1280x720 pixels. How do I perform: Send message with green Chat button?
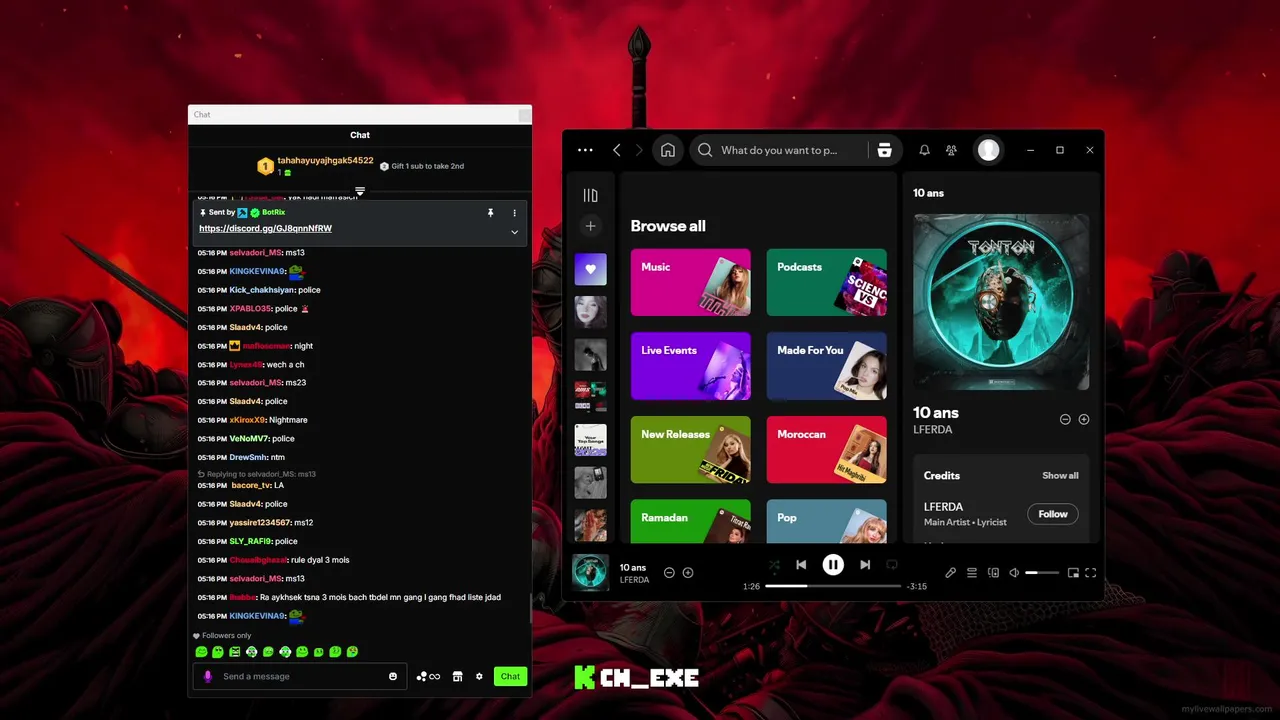click(510, 676)
